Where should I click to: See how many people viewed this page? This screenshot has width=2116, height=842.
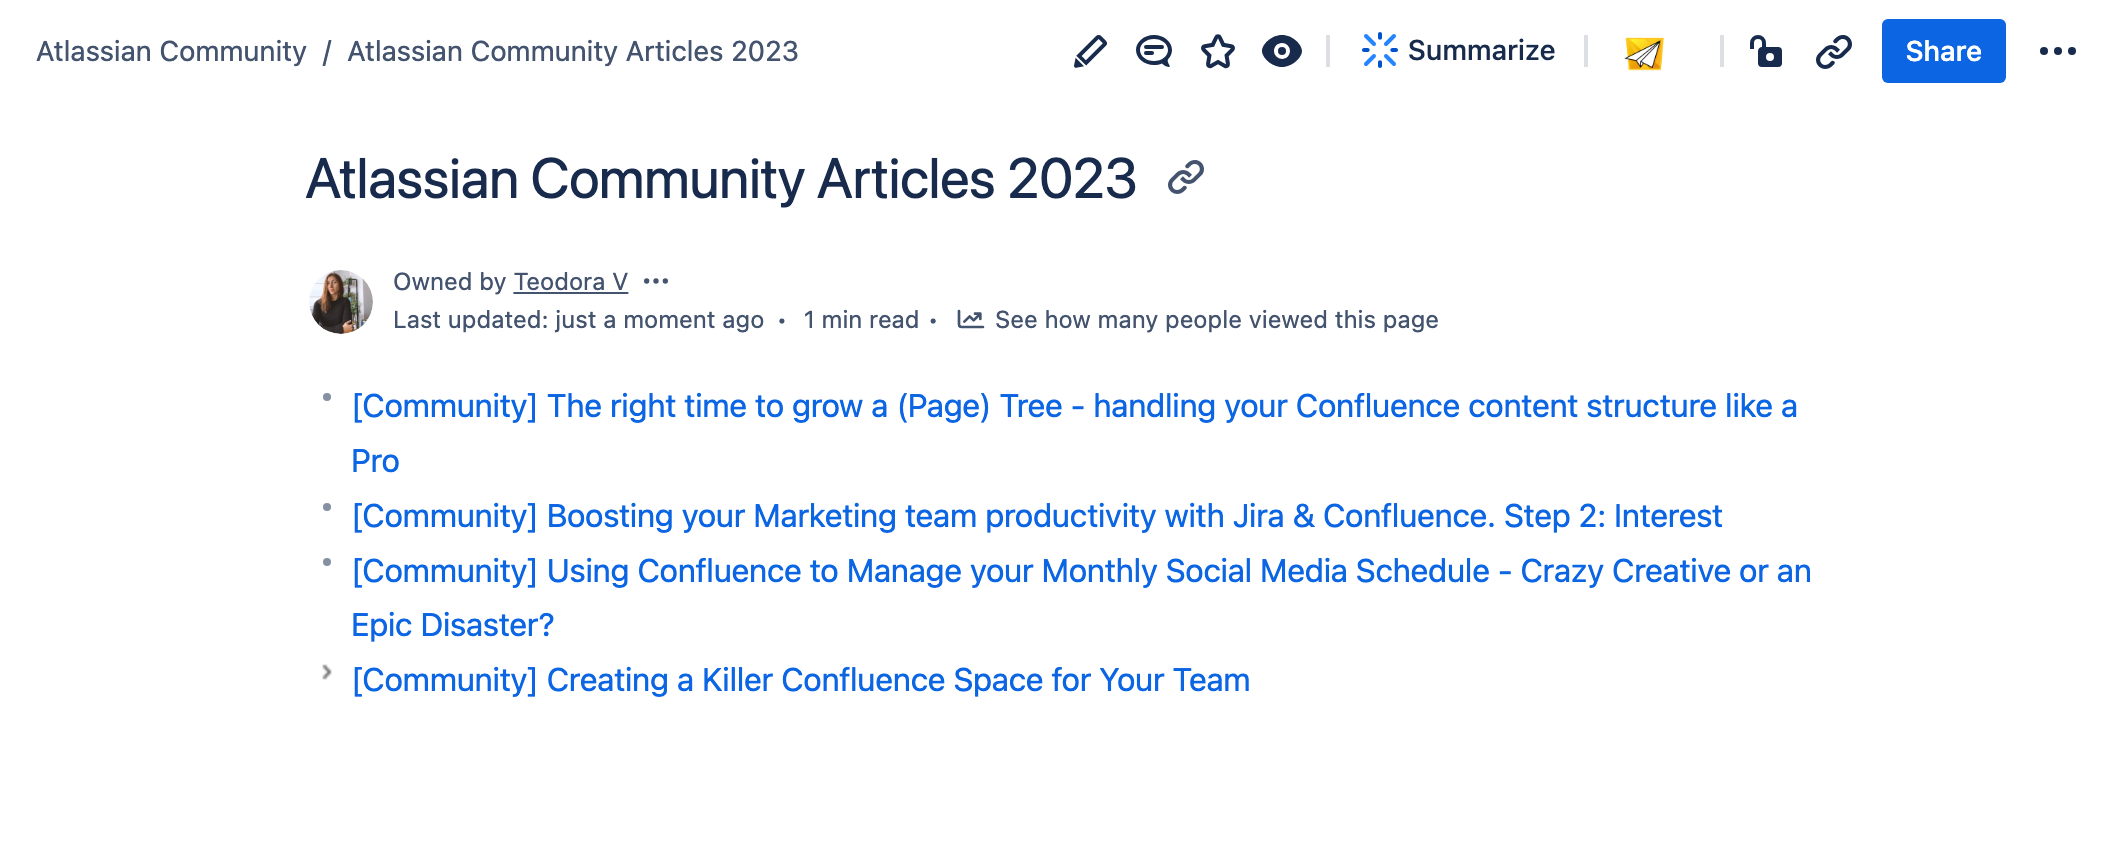[x=1216, y=320]
